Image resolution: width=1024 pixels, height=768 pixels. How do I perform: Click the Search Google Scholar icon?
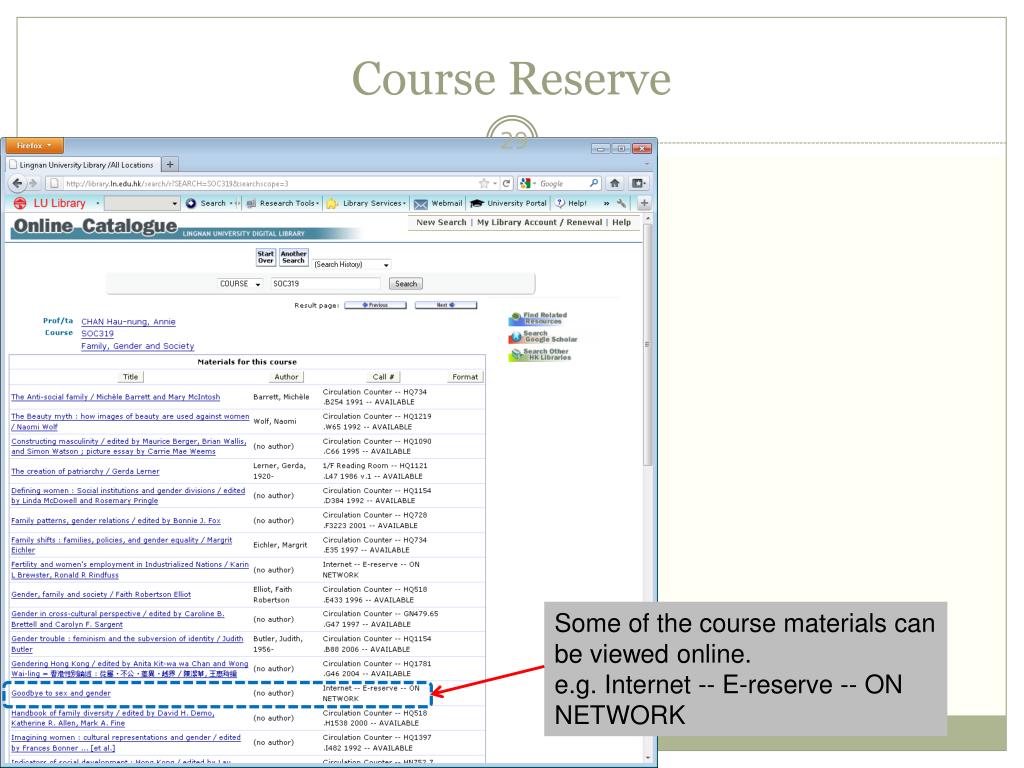[x=543, y=337]
